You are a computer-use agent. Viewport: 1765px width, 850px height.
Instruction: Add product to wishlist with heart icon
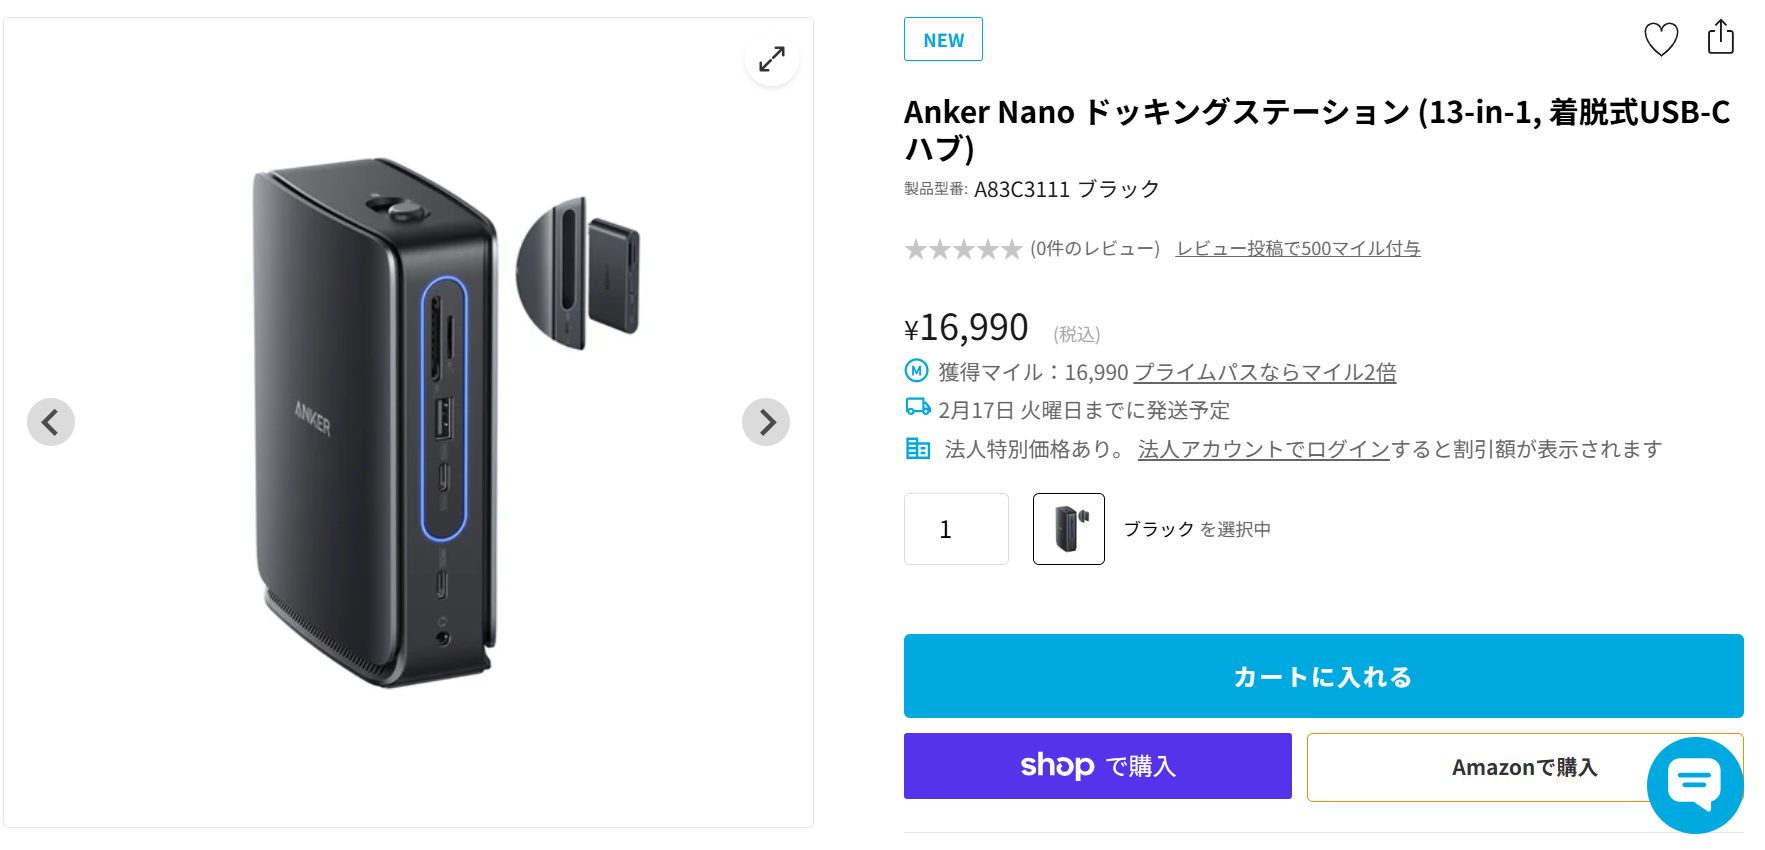[1661, 39]
